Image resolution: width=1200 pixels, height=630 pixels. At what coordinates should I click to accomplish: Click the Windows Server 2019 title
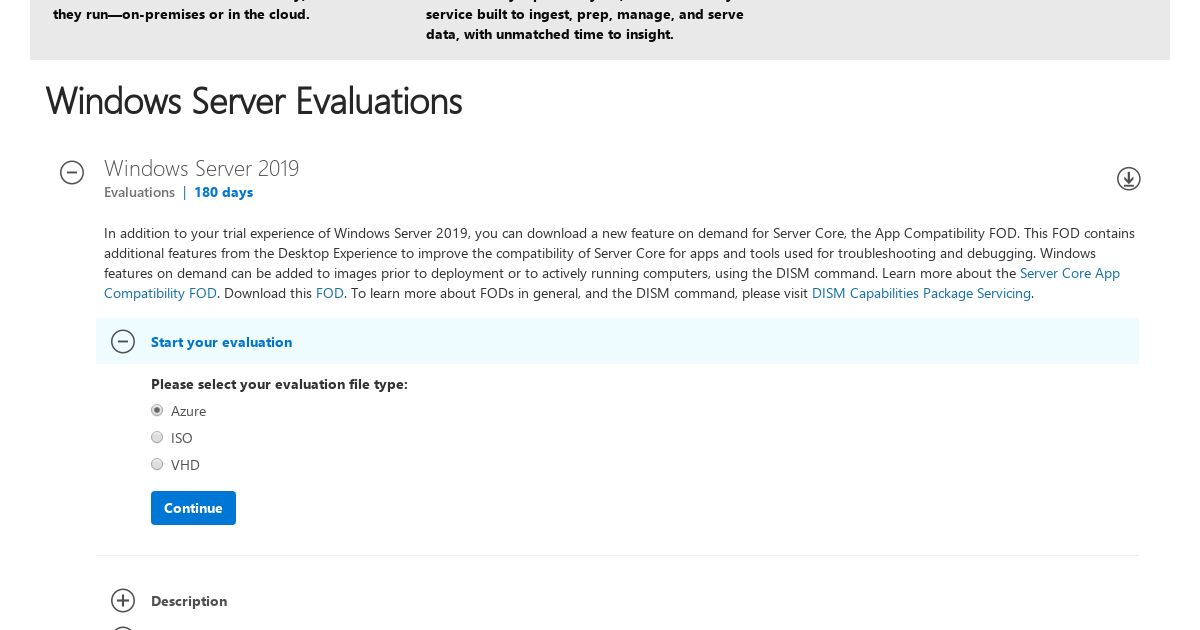(201, 168)
